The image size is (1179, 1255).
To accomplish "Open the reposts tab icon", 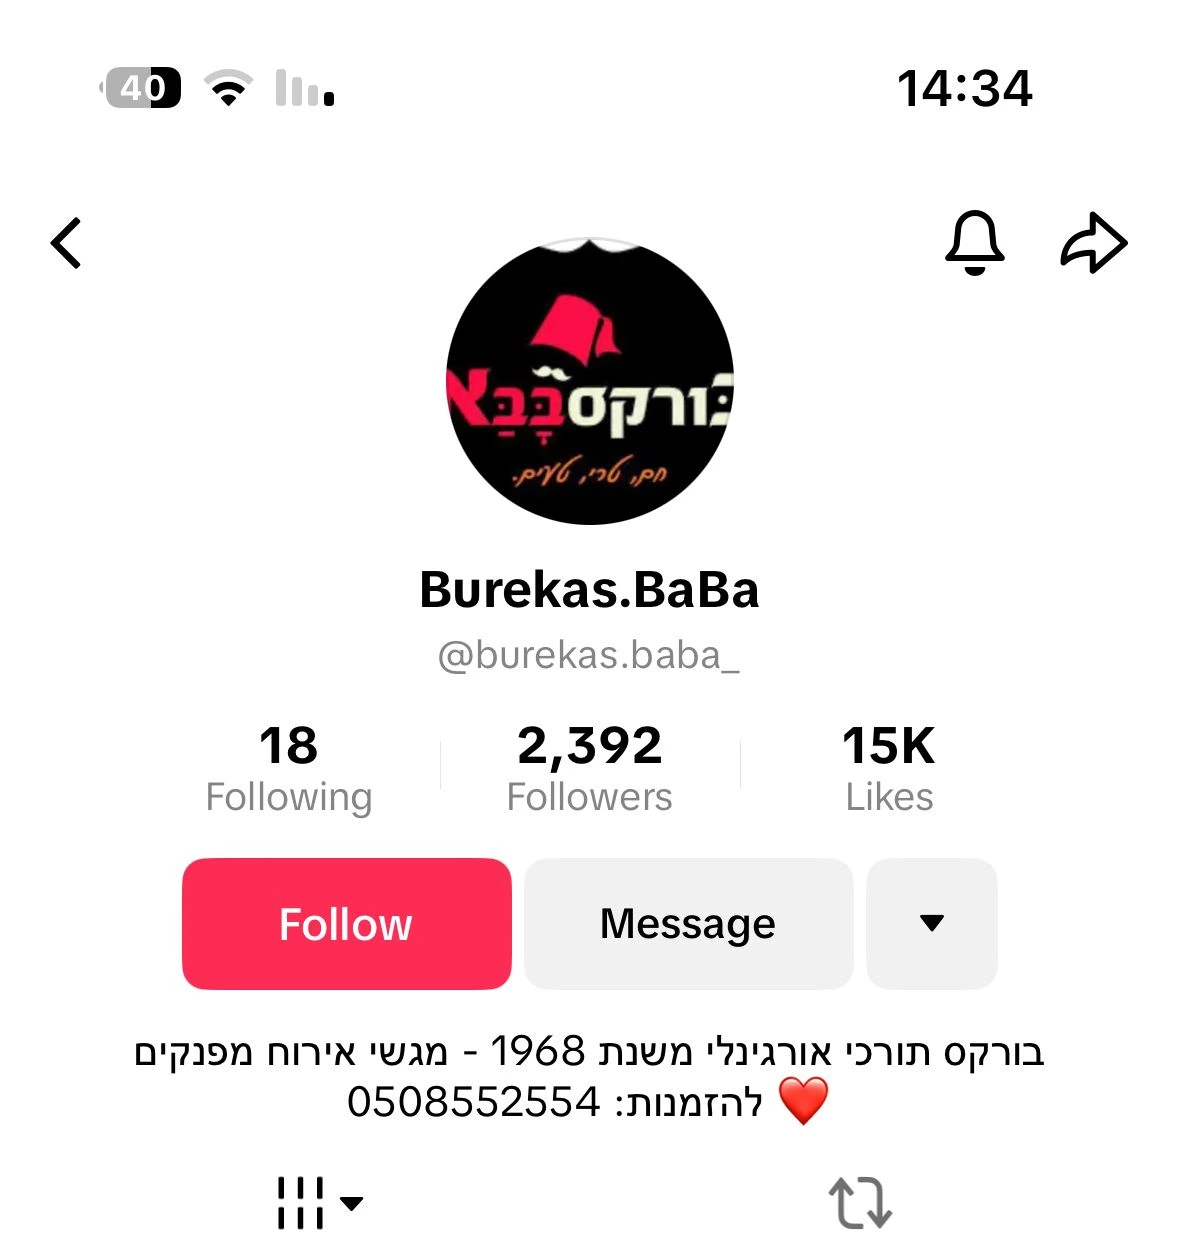I will click(860, 1202).
